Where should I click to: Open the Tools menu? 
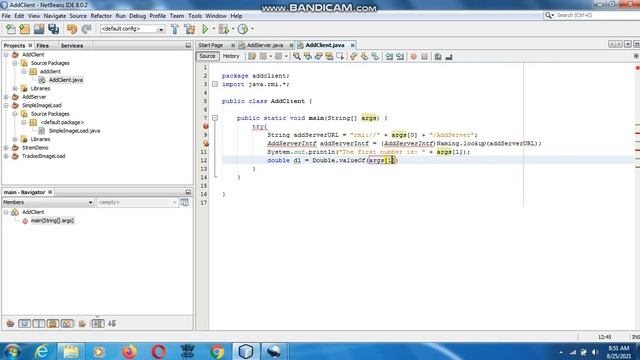tap(195, 16)
